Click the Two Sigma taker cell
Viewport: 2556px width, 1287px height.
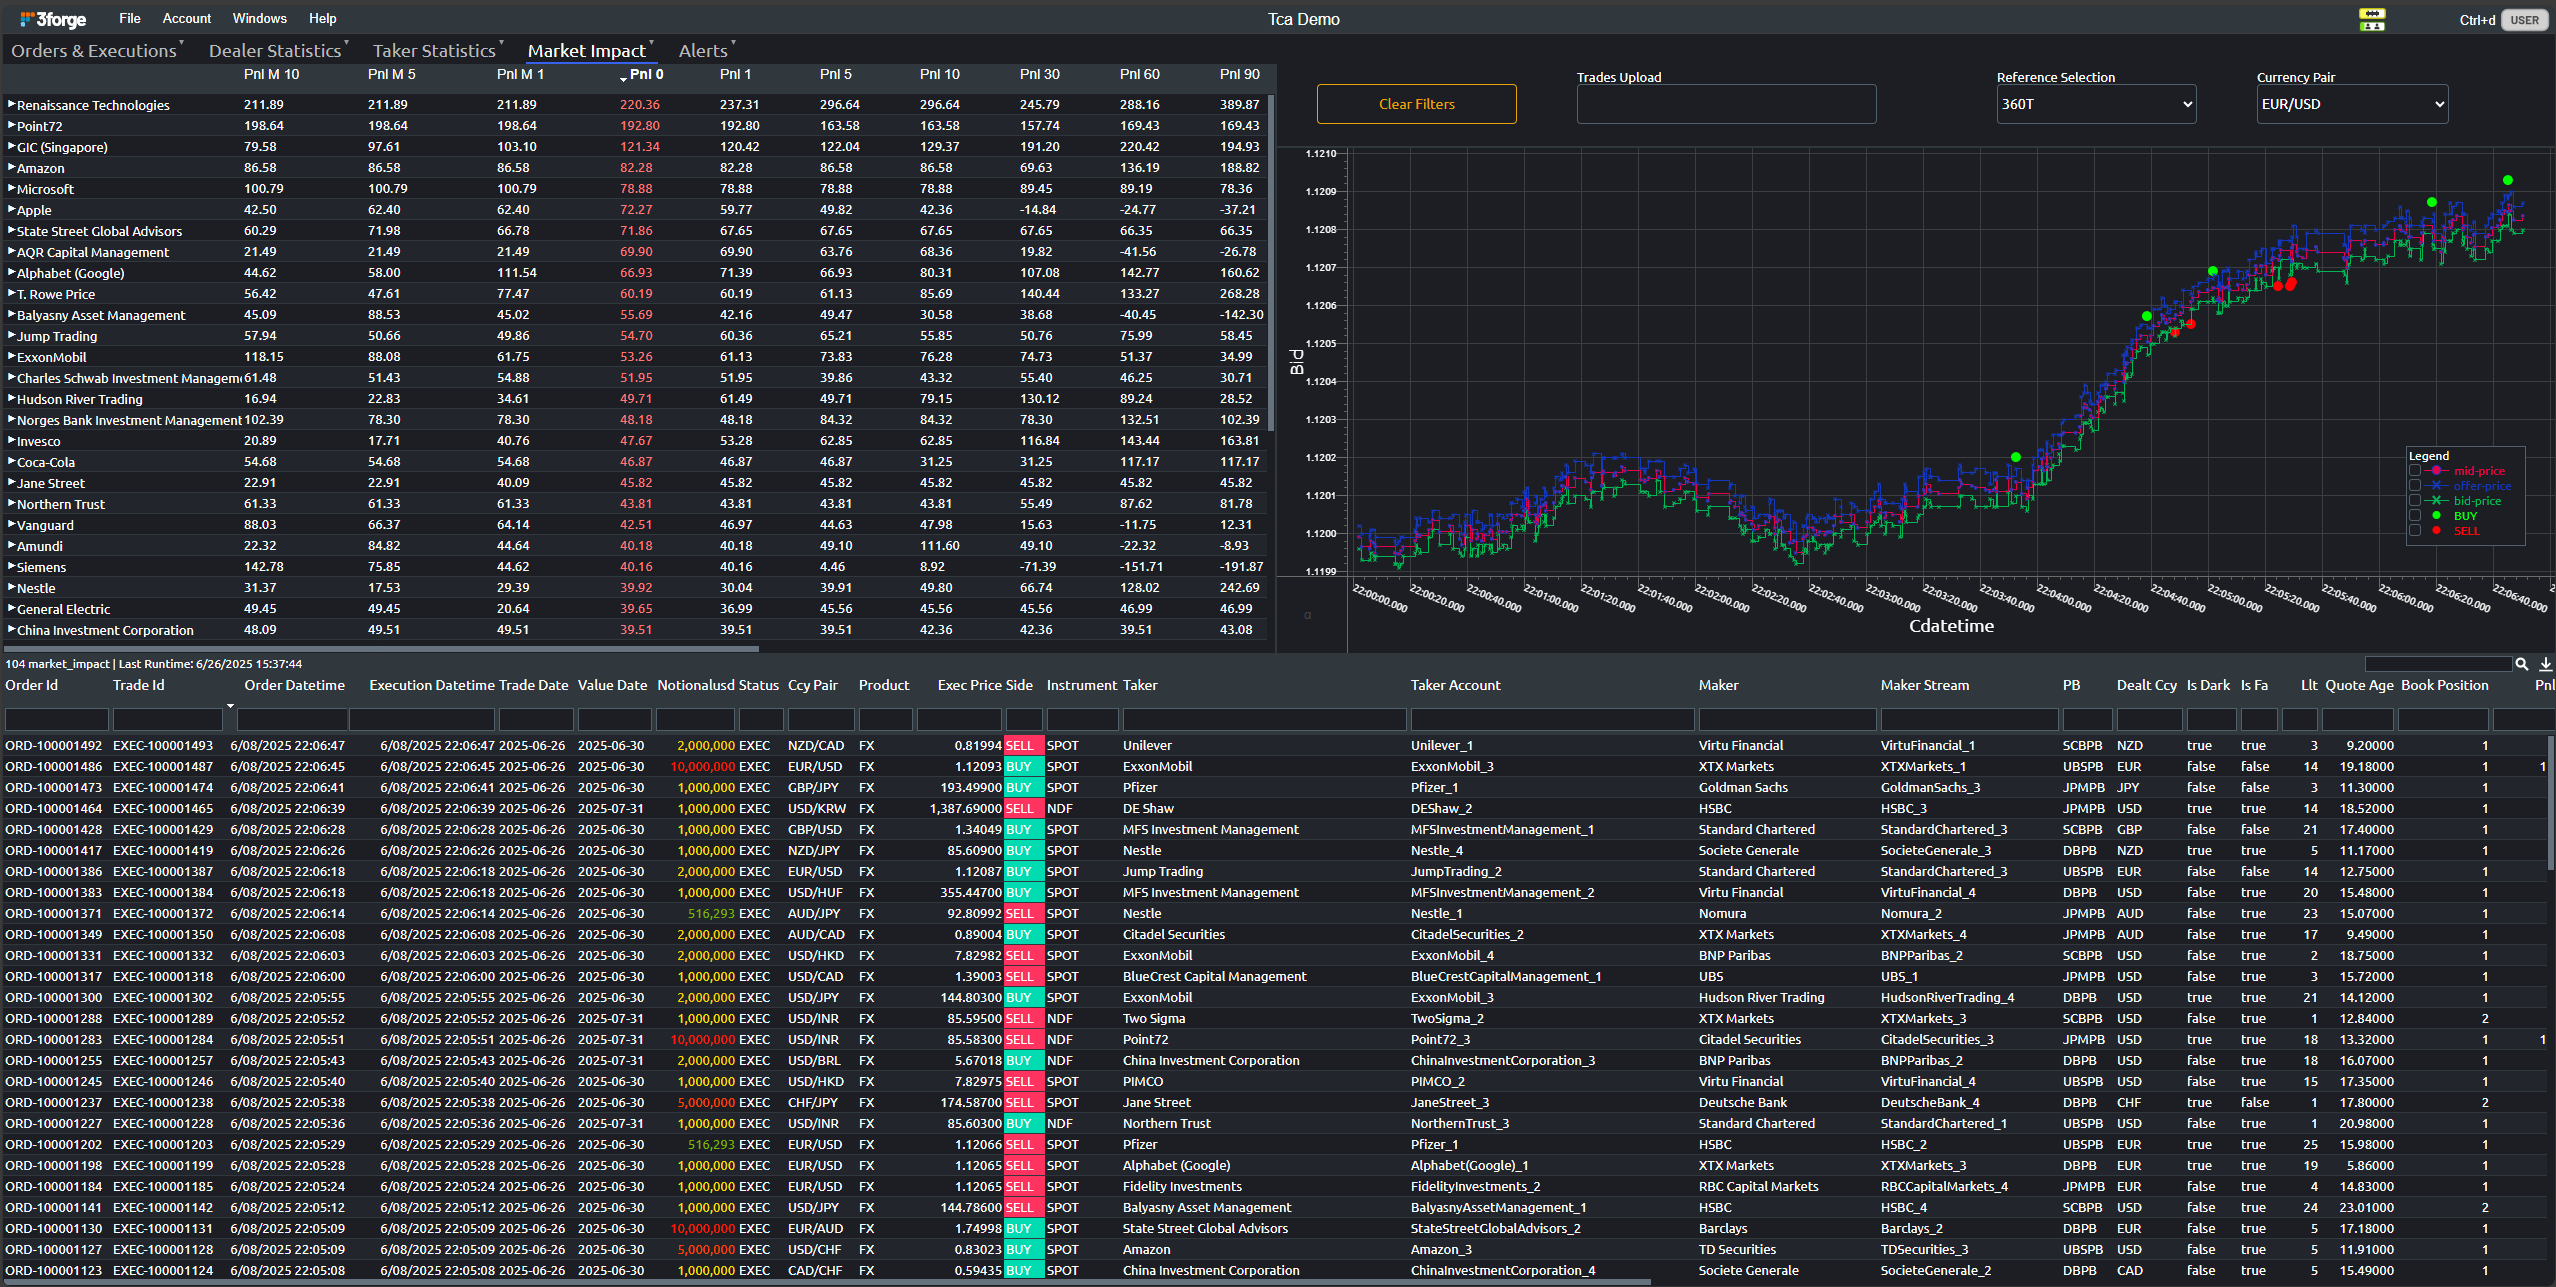tap(1153, 1018)
